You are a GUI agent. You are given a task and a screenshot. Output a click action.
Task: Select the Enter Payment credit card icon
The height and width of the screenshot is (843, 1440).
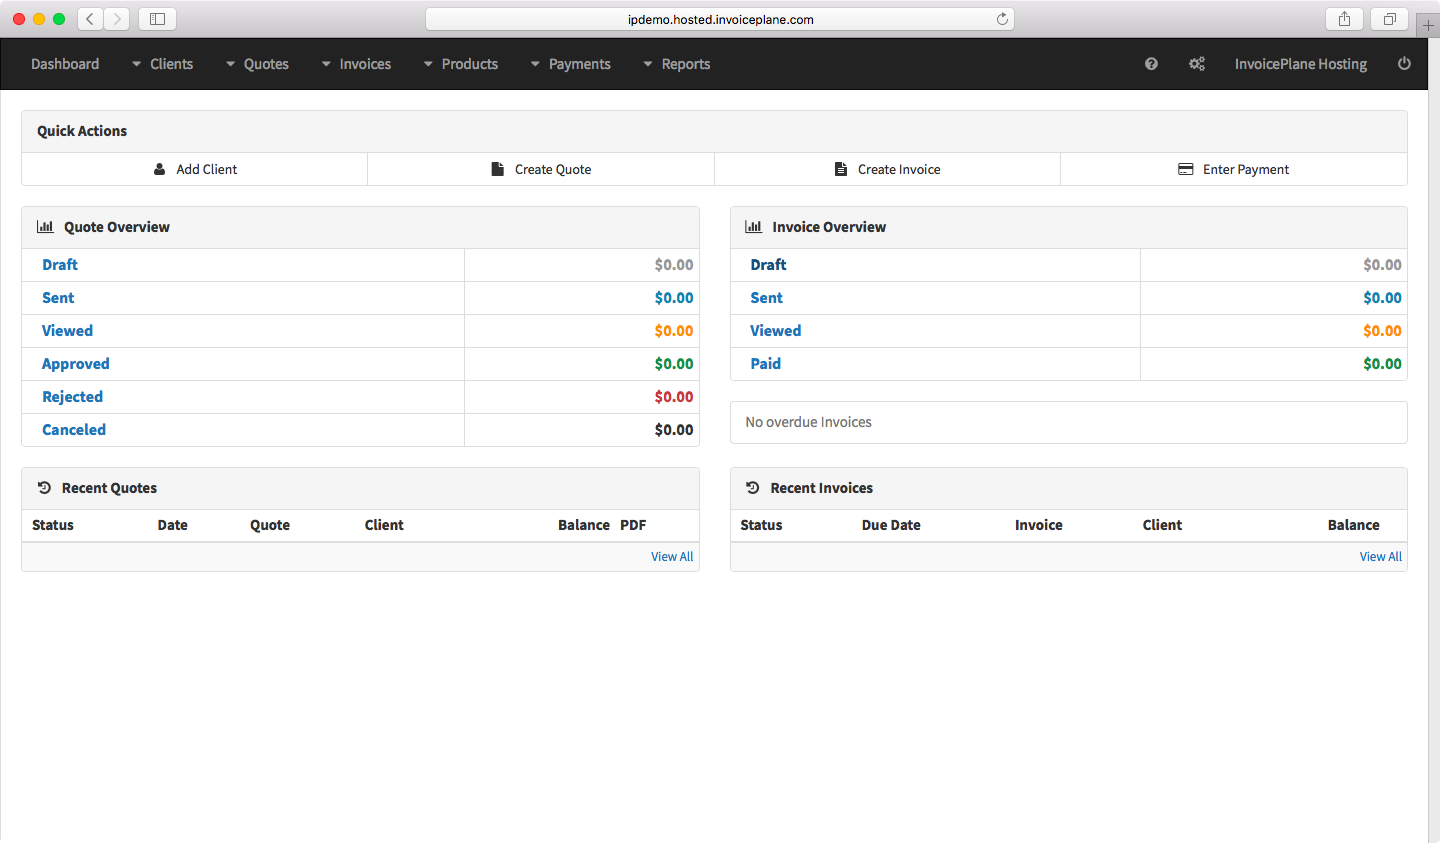pyautogui.click(x=1186, y=169)
